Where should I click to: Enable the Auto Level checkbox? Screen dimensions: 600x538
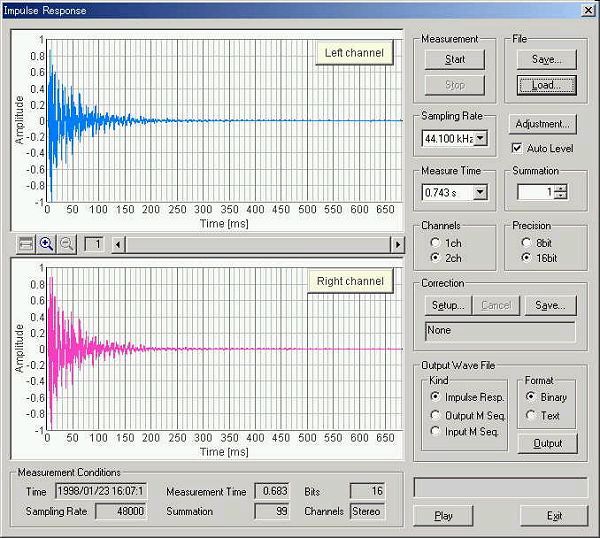(518, 149)
